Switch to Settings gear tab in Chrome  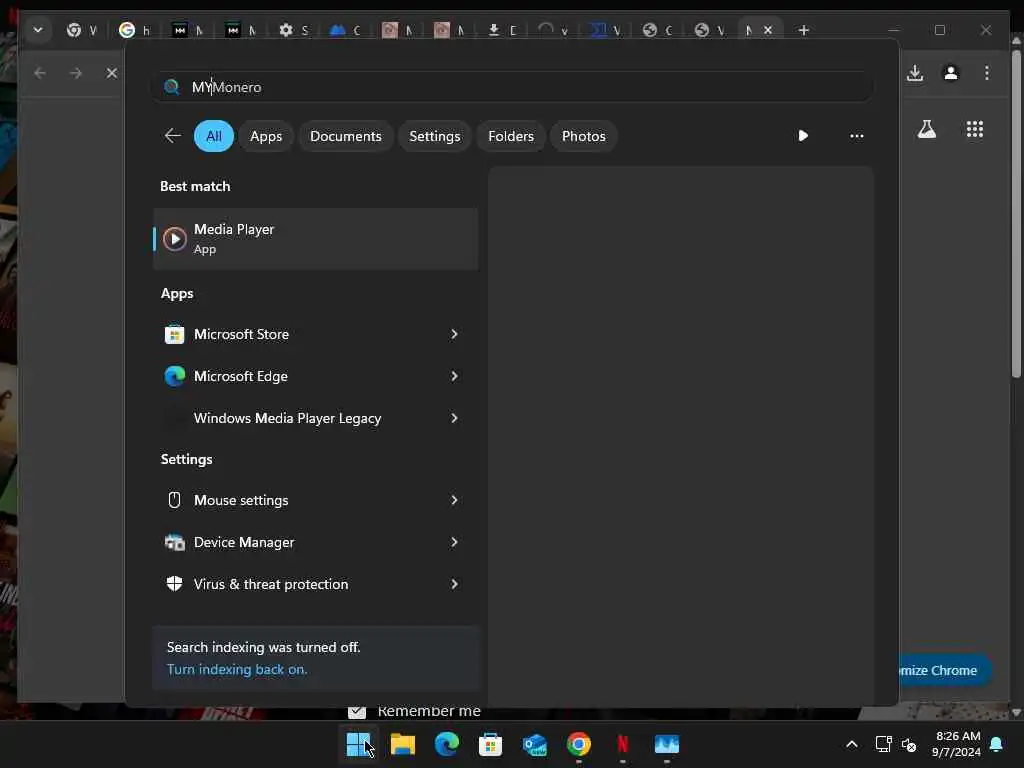pos(294,30)
